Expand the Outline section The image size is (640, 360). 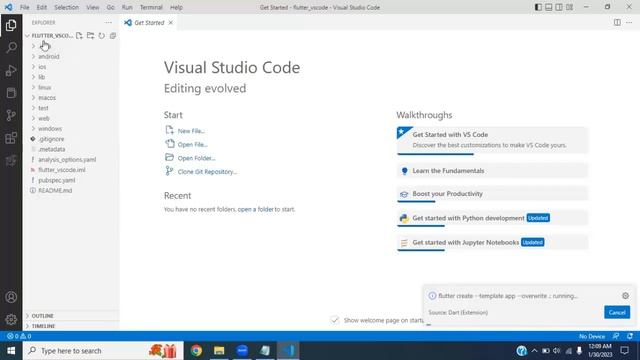pyautogui.click(x=42, y=316)
